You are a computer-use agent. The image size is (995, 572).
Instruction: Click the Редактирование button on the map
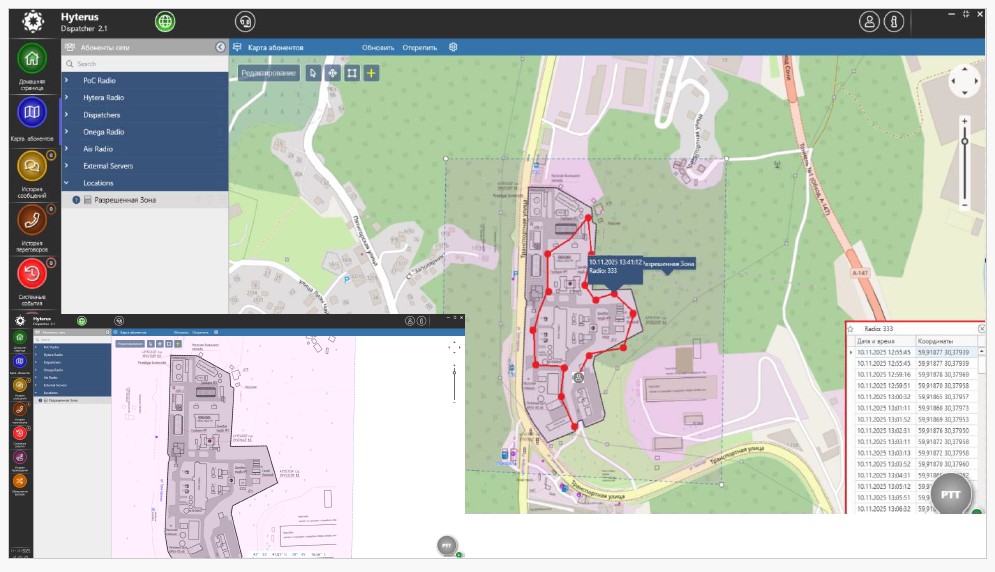(x=268, y=73)
